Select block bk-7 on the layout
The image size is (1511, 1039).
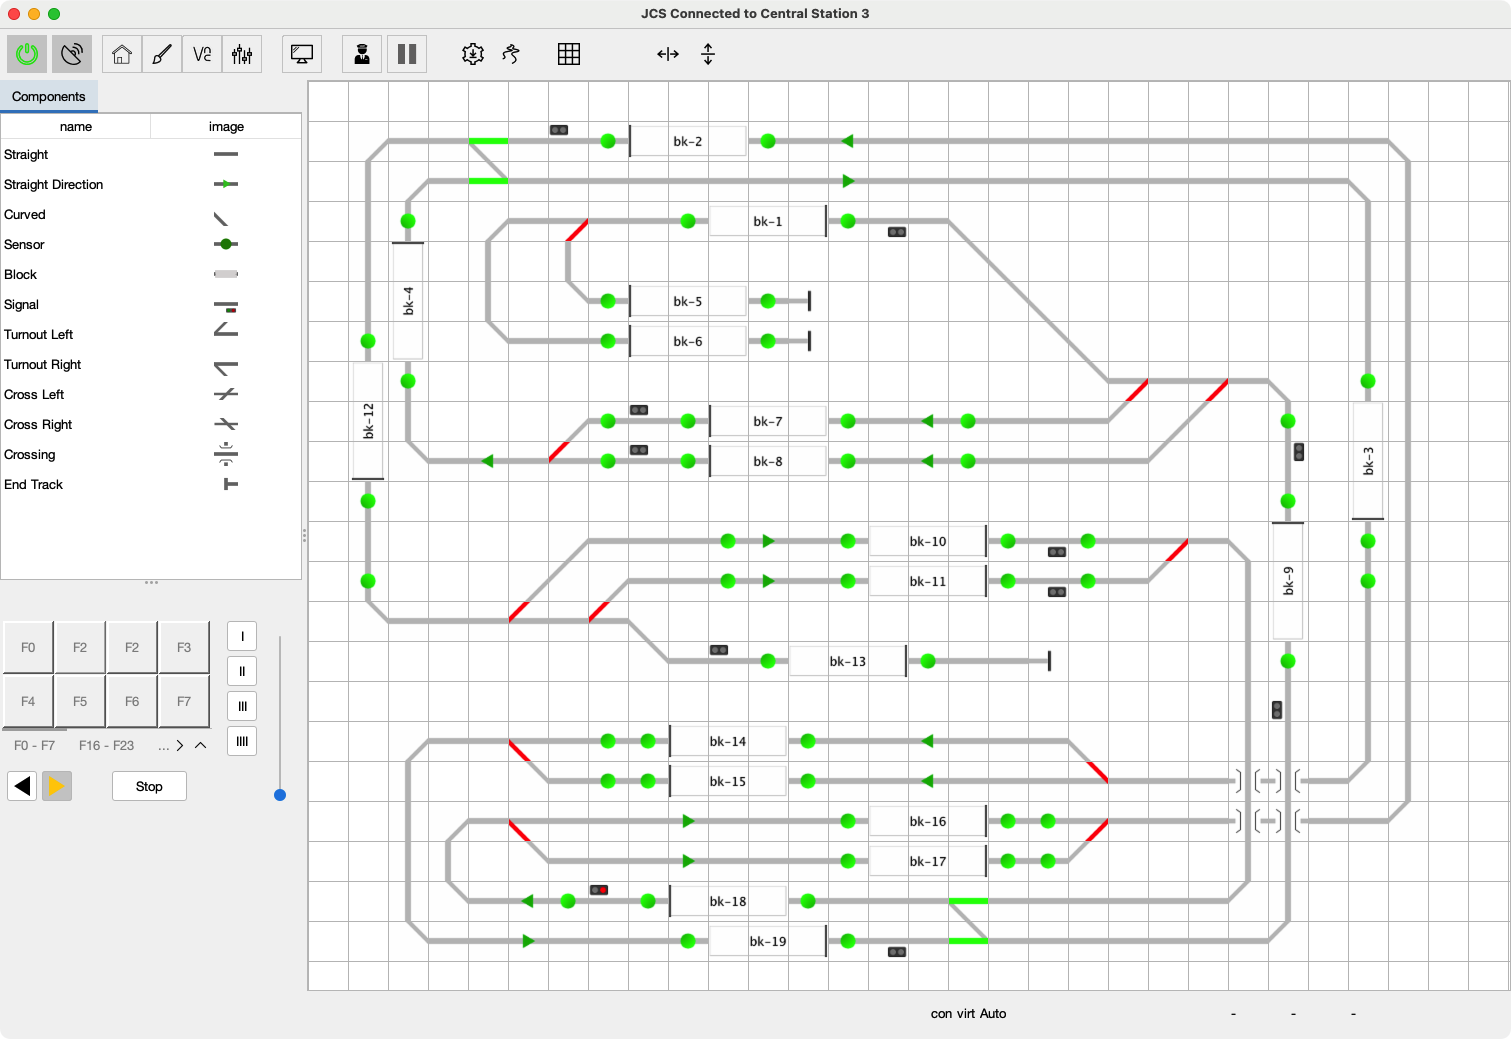tap(768, 421)
